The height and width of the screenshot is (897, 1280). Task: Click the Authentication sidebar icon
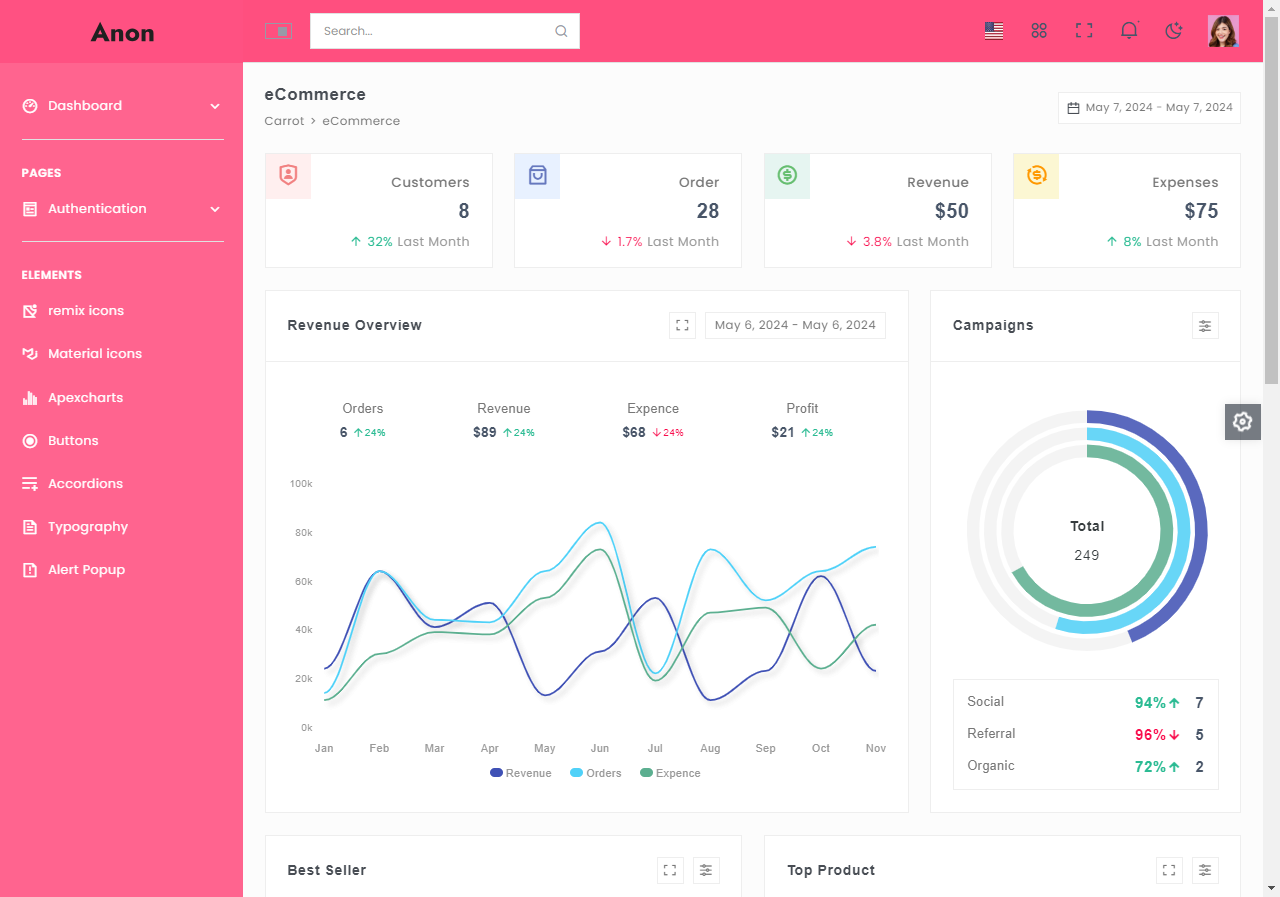pos(30,209)
